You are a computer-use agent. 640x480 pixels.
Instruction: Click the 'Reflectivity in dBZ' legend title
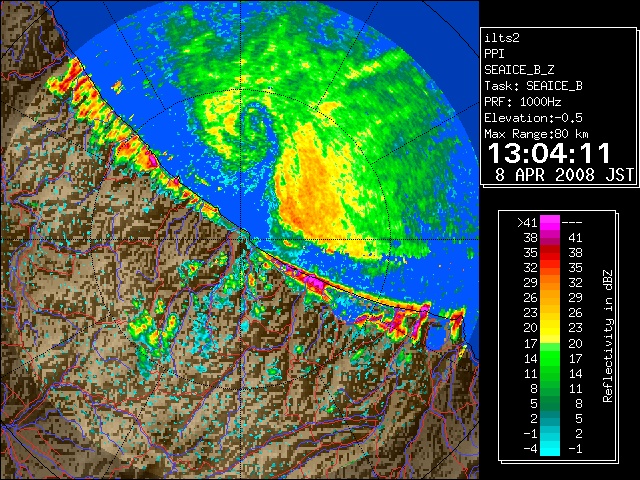coord(608,336)
